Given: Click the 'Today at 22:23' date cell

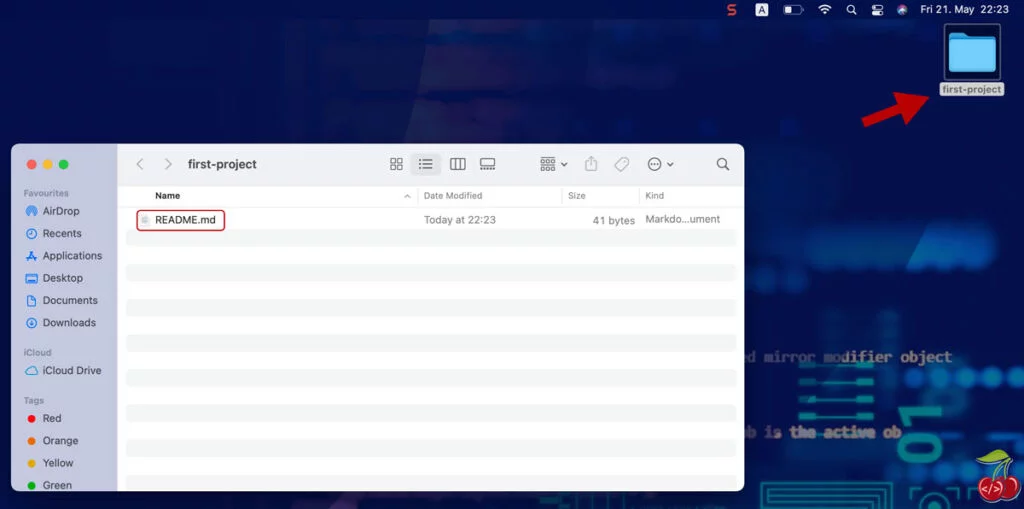Looking at the screenshot, I should (460, 220).
